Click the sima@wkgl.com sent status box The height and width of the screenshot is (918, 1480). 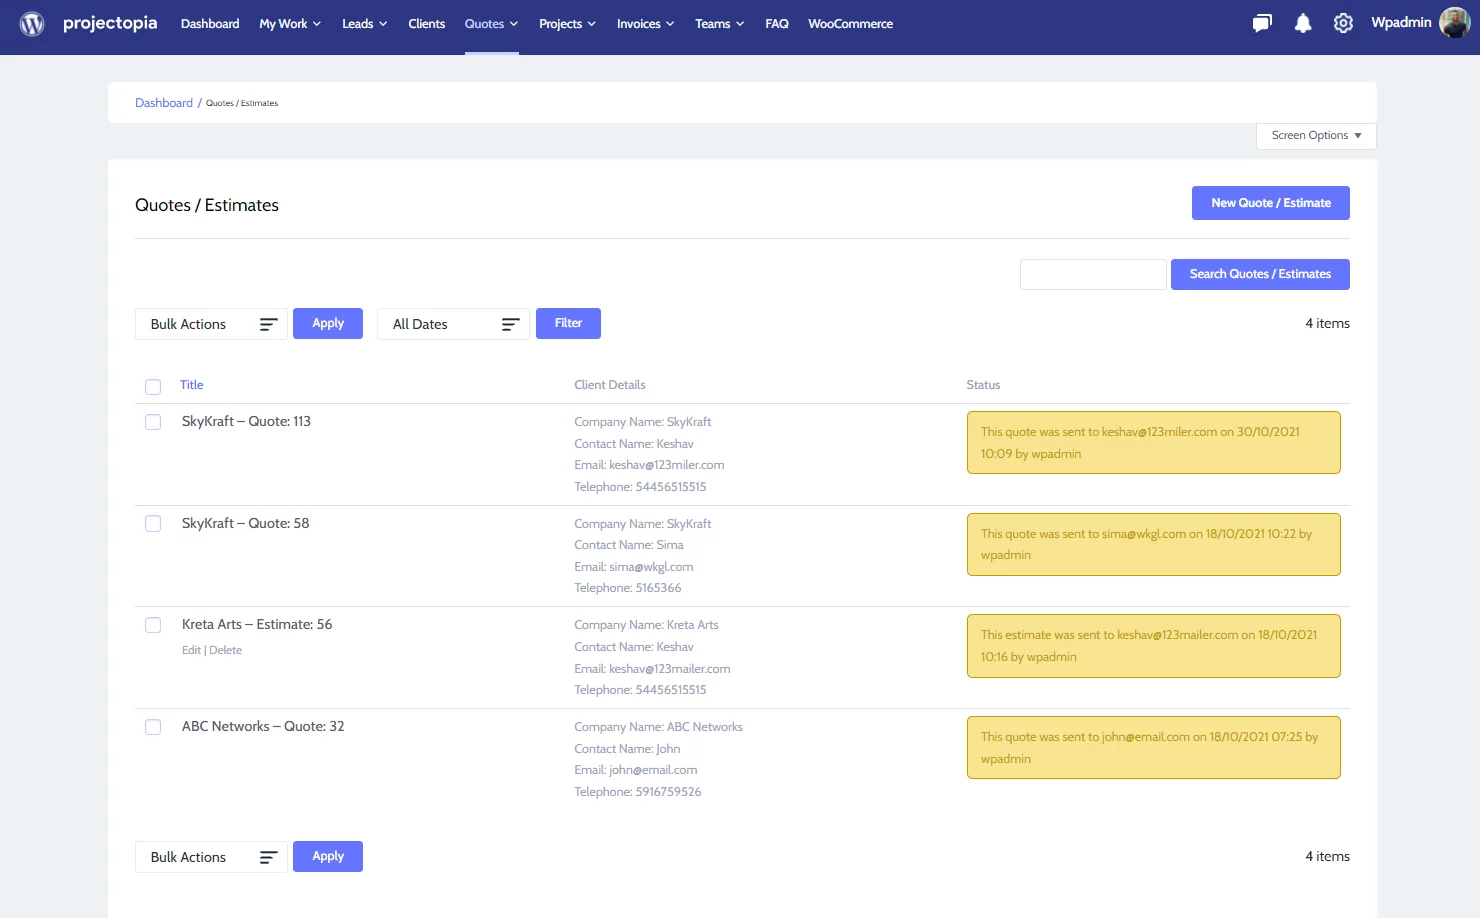click(x=1153, y=545)
